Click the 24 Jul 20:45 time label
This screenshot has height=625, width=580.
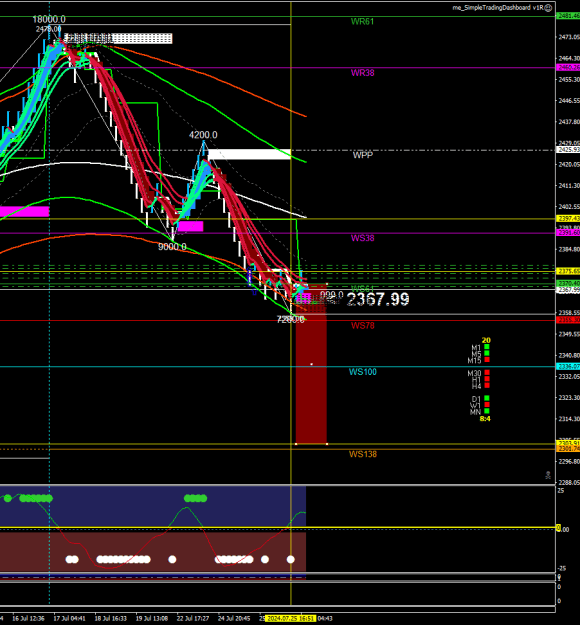234,619
